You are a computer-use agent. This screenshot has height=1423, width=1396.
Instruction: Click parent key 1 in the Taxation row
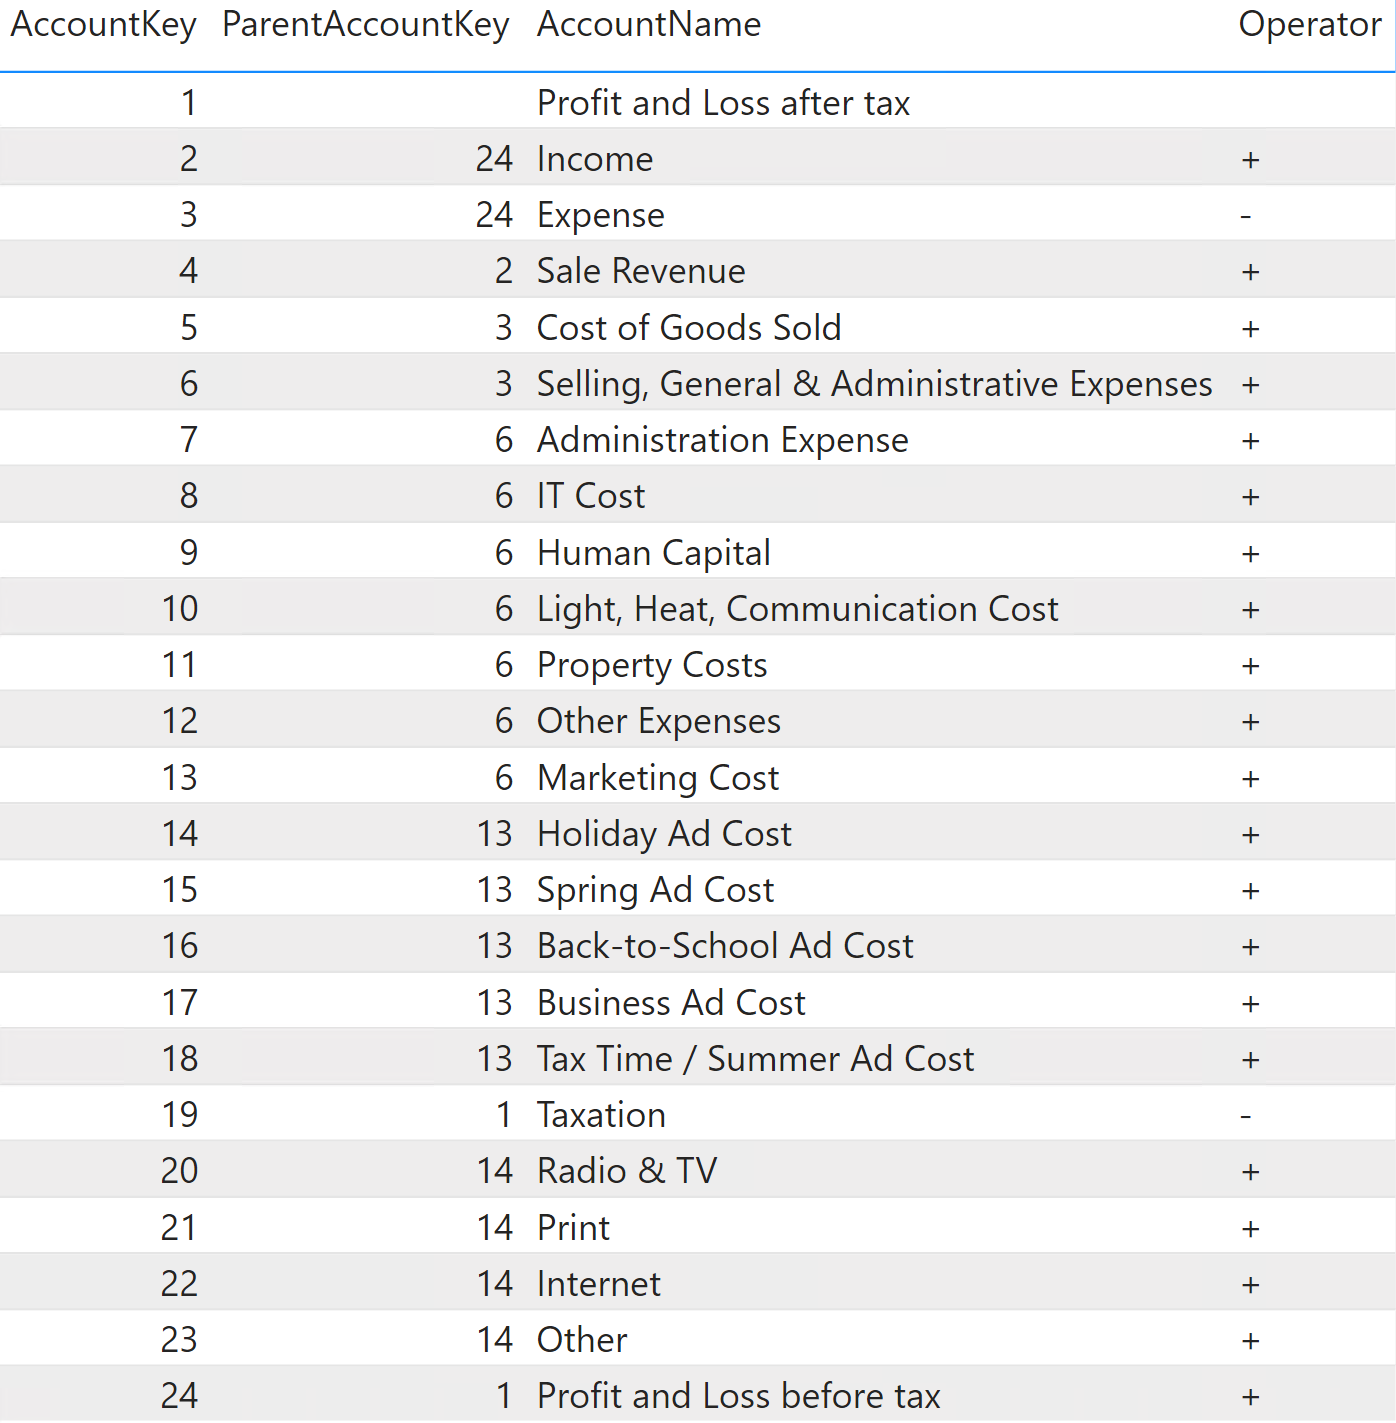[x=504, y=1115]
